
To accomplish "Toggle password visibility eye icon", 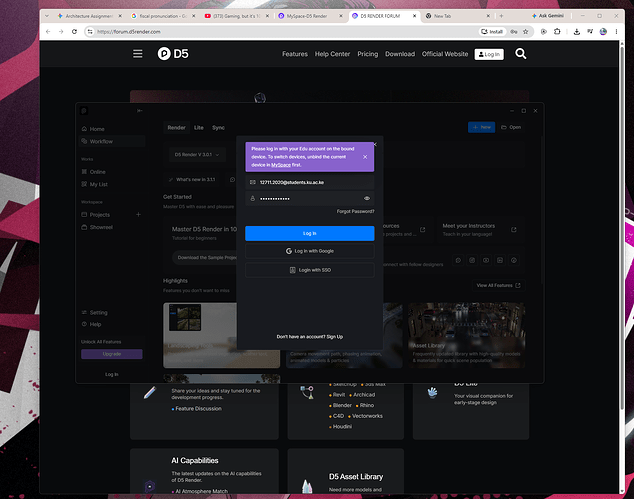I will (367, 199).
